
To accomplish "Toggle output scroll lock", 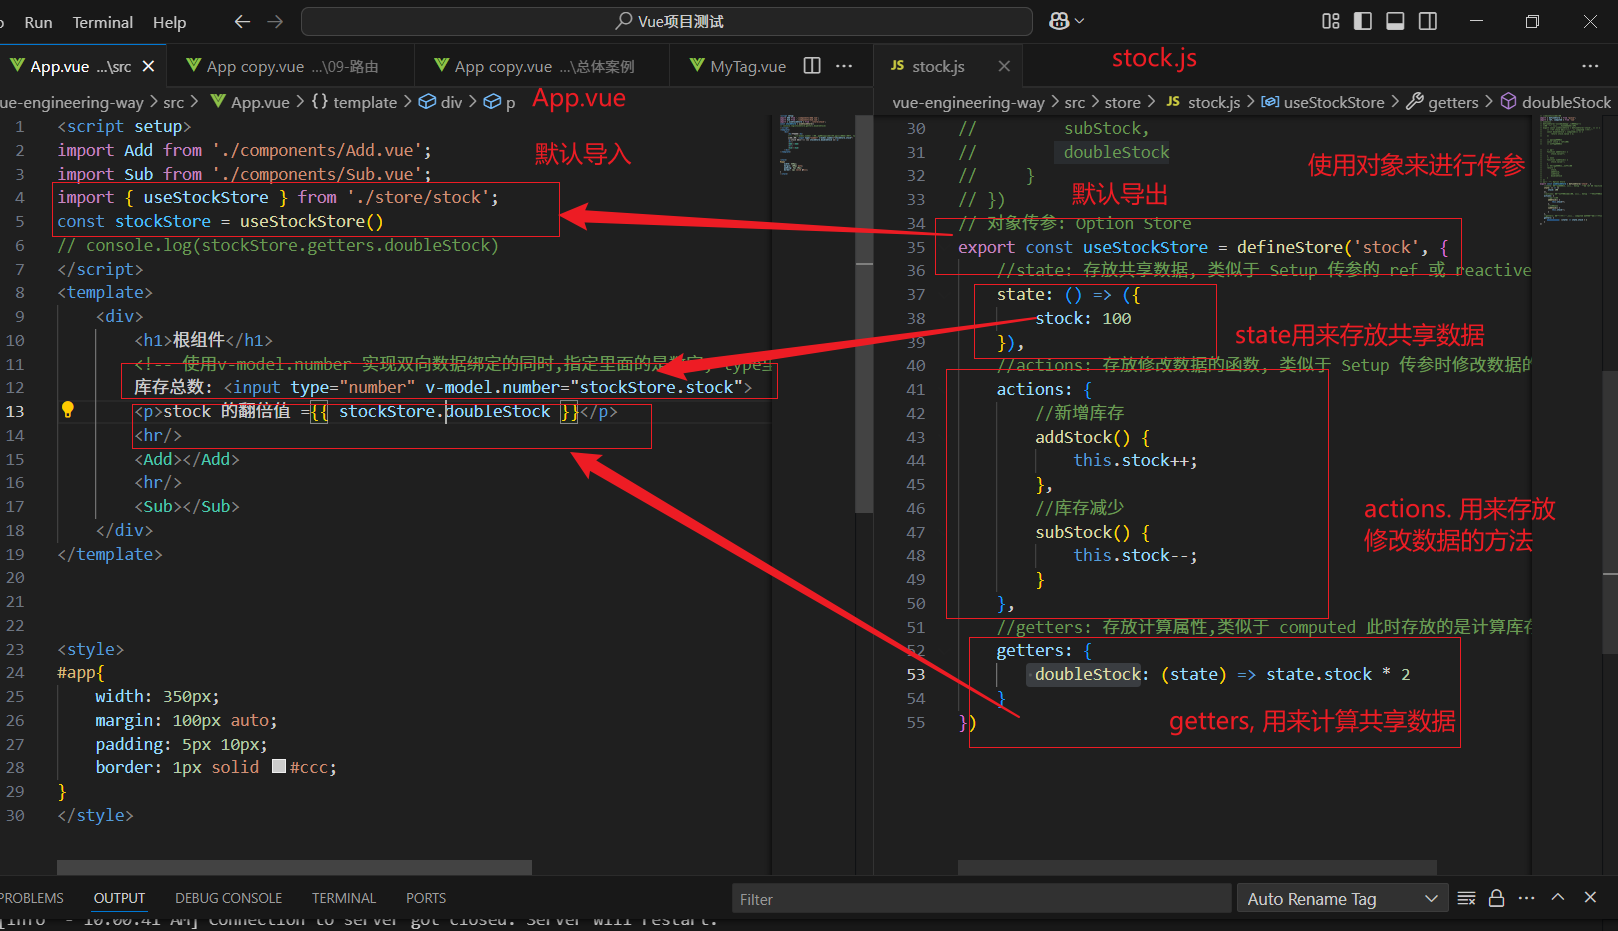I will pyautogui.click(x=1496, y=898).
